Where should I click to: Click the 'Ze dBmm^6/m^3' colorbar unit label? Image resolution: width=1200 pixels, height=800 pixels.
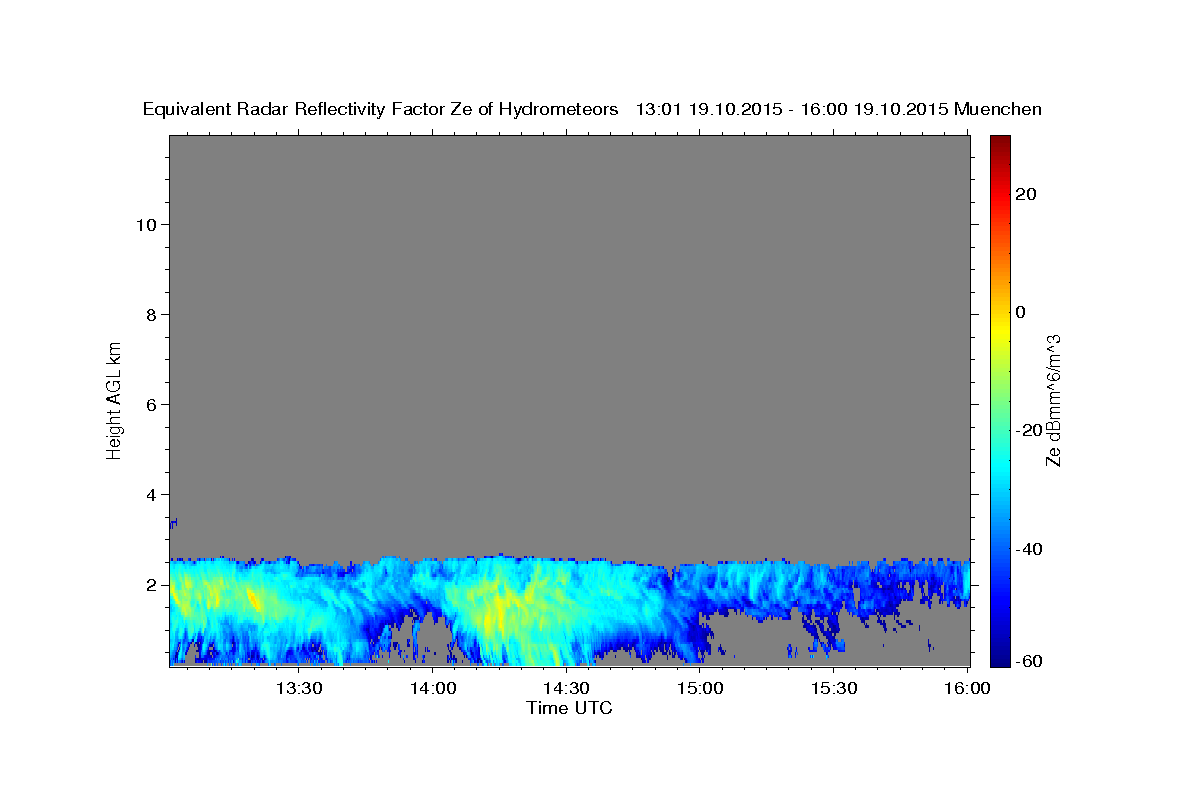pyautogui.click(x=1053, y=400)
